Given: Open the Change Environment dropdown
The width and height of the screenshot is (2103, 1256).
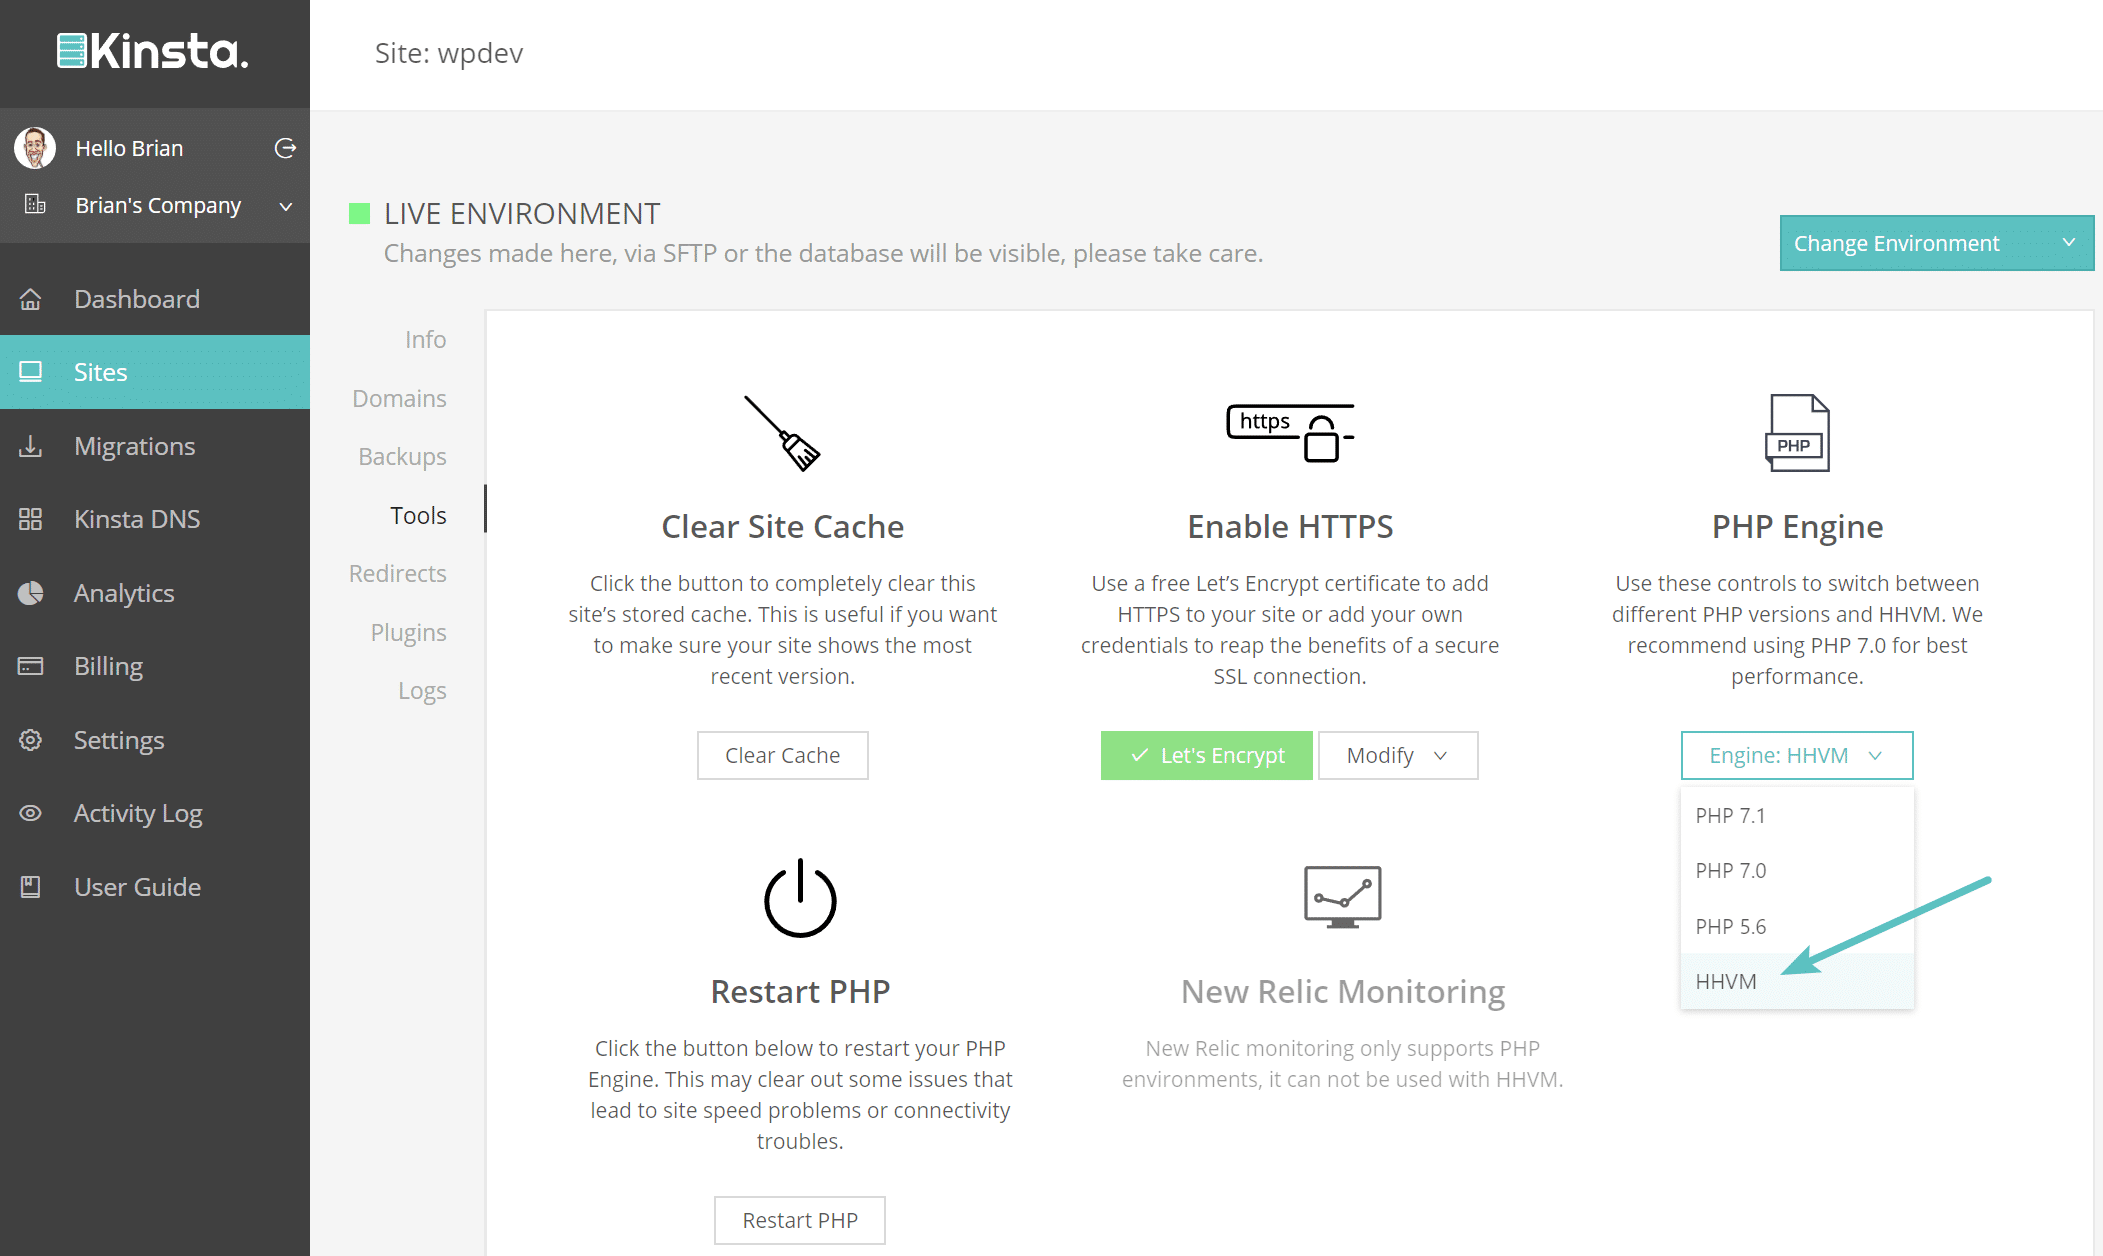Looking at the screenshot, I should (x=1937, y=243).
